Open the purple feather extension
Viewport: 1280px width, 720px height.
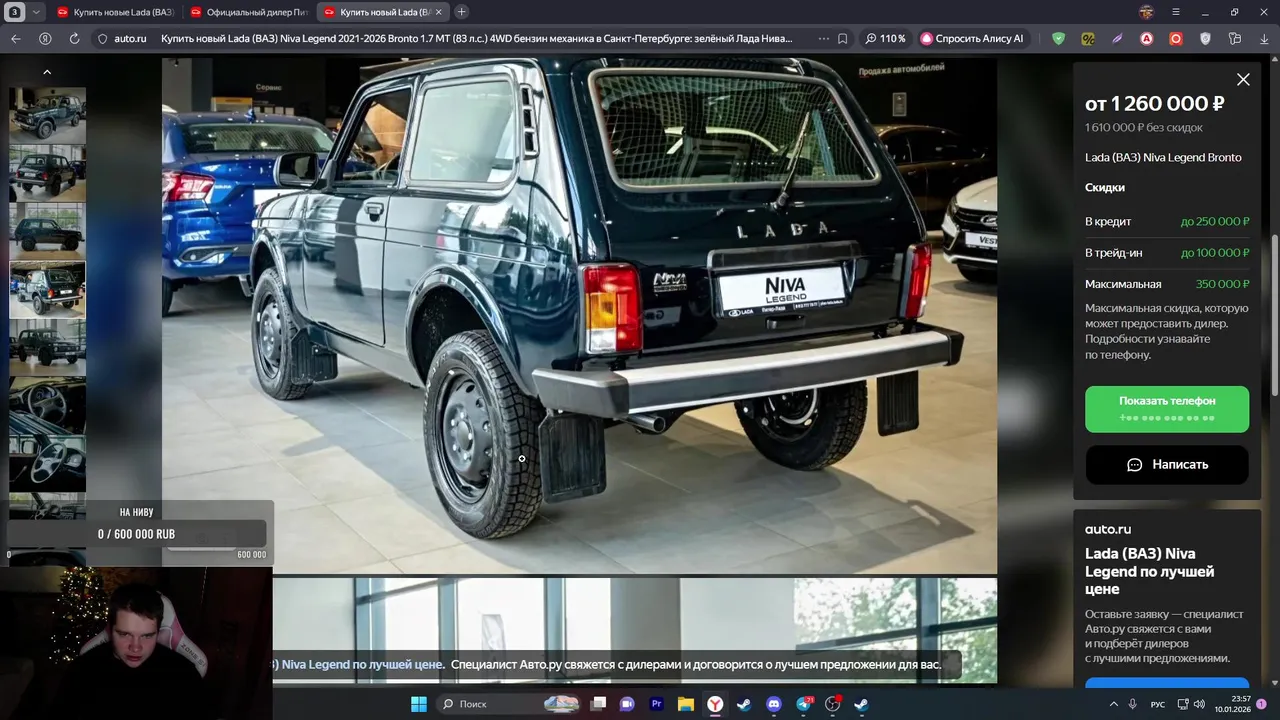click(1117, 39)
